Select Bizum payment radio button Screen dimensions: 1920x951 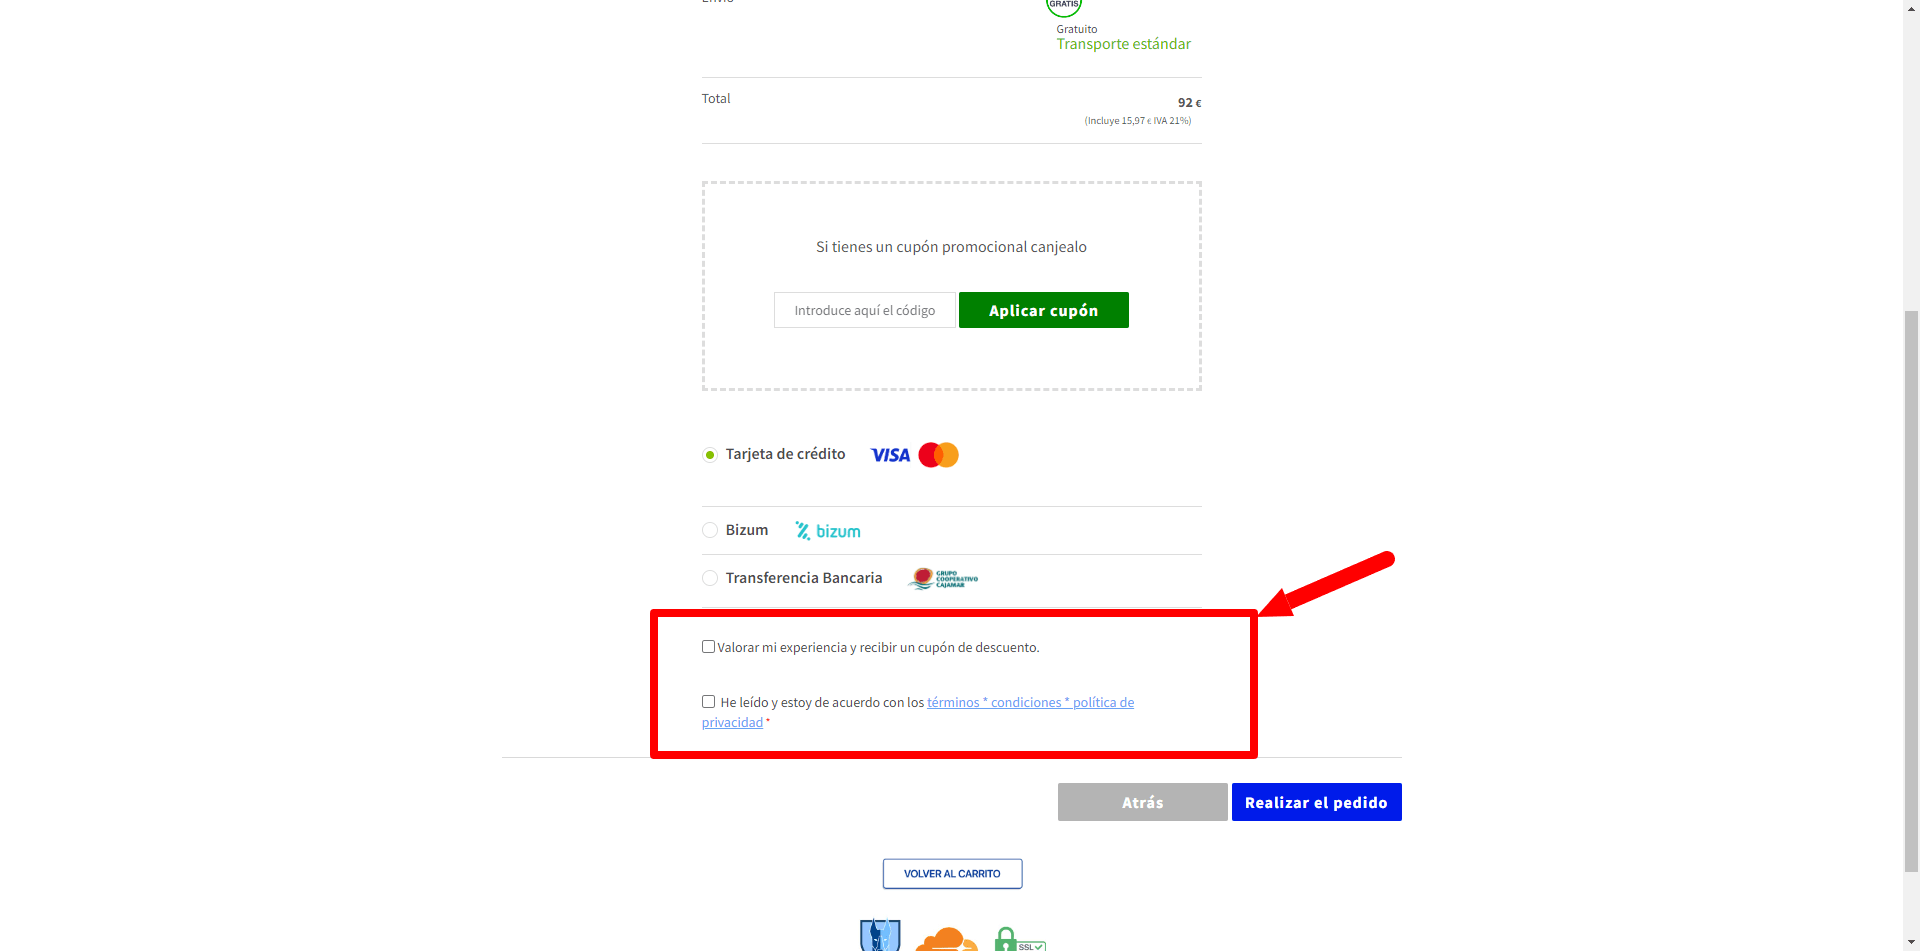click(x=710, y=530)
